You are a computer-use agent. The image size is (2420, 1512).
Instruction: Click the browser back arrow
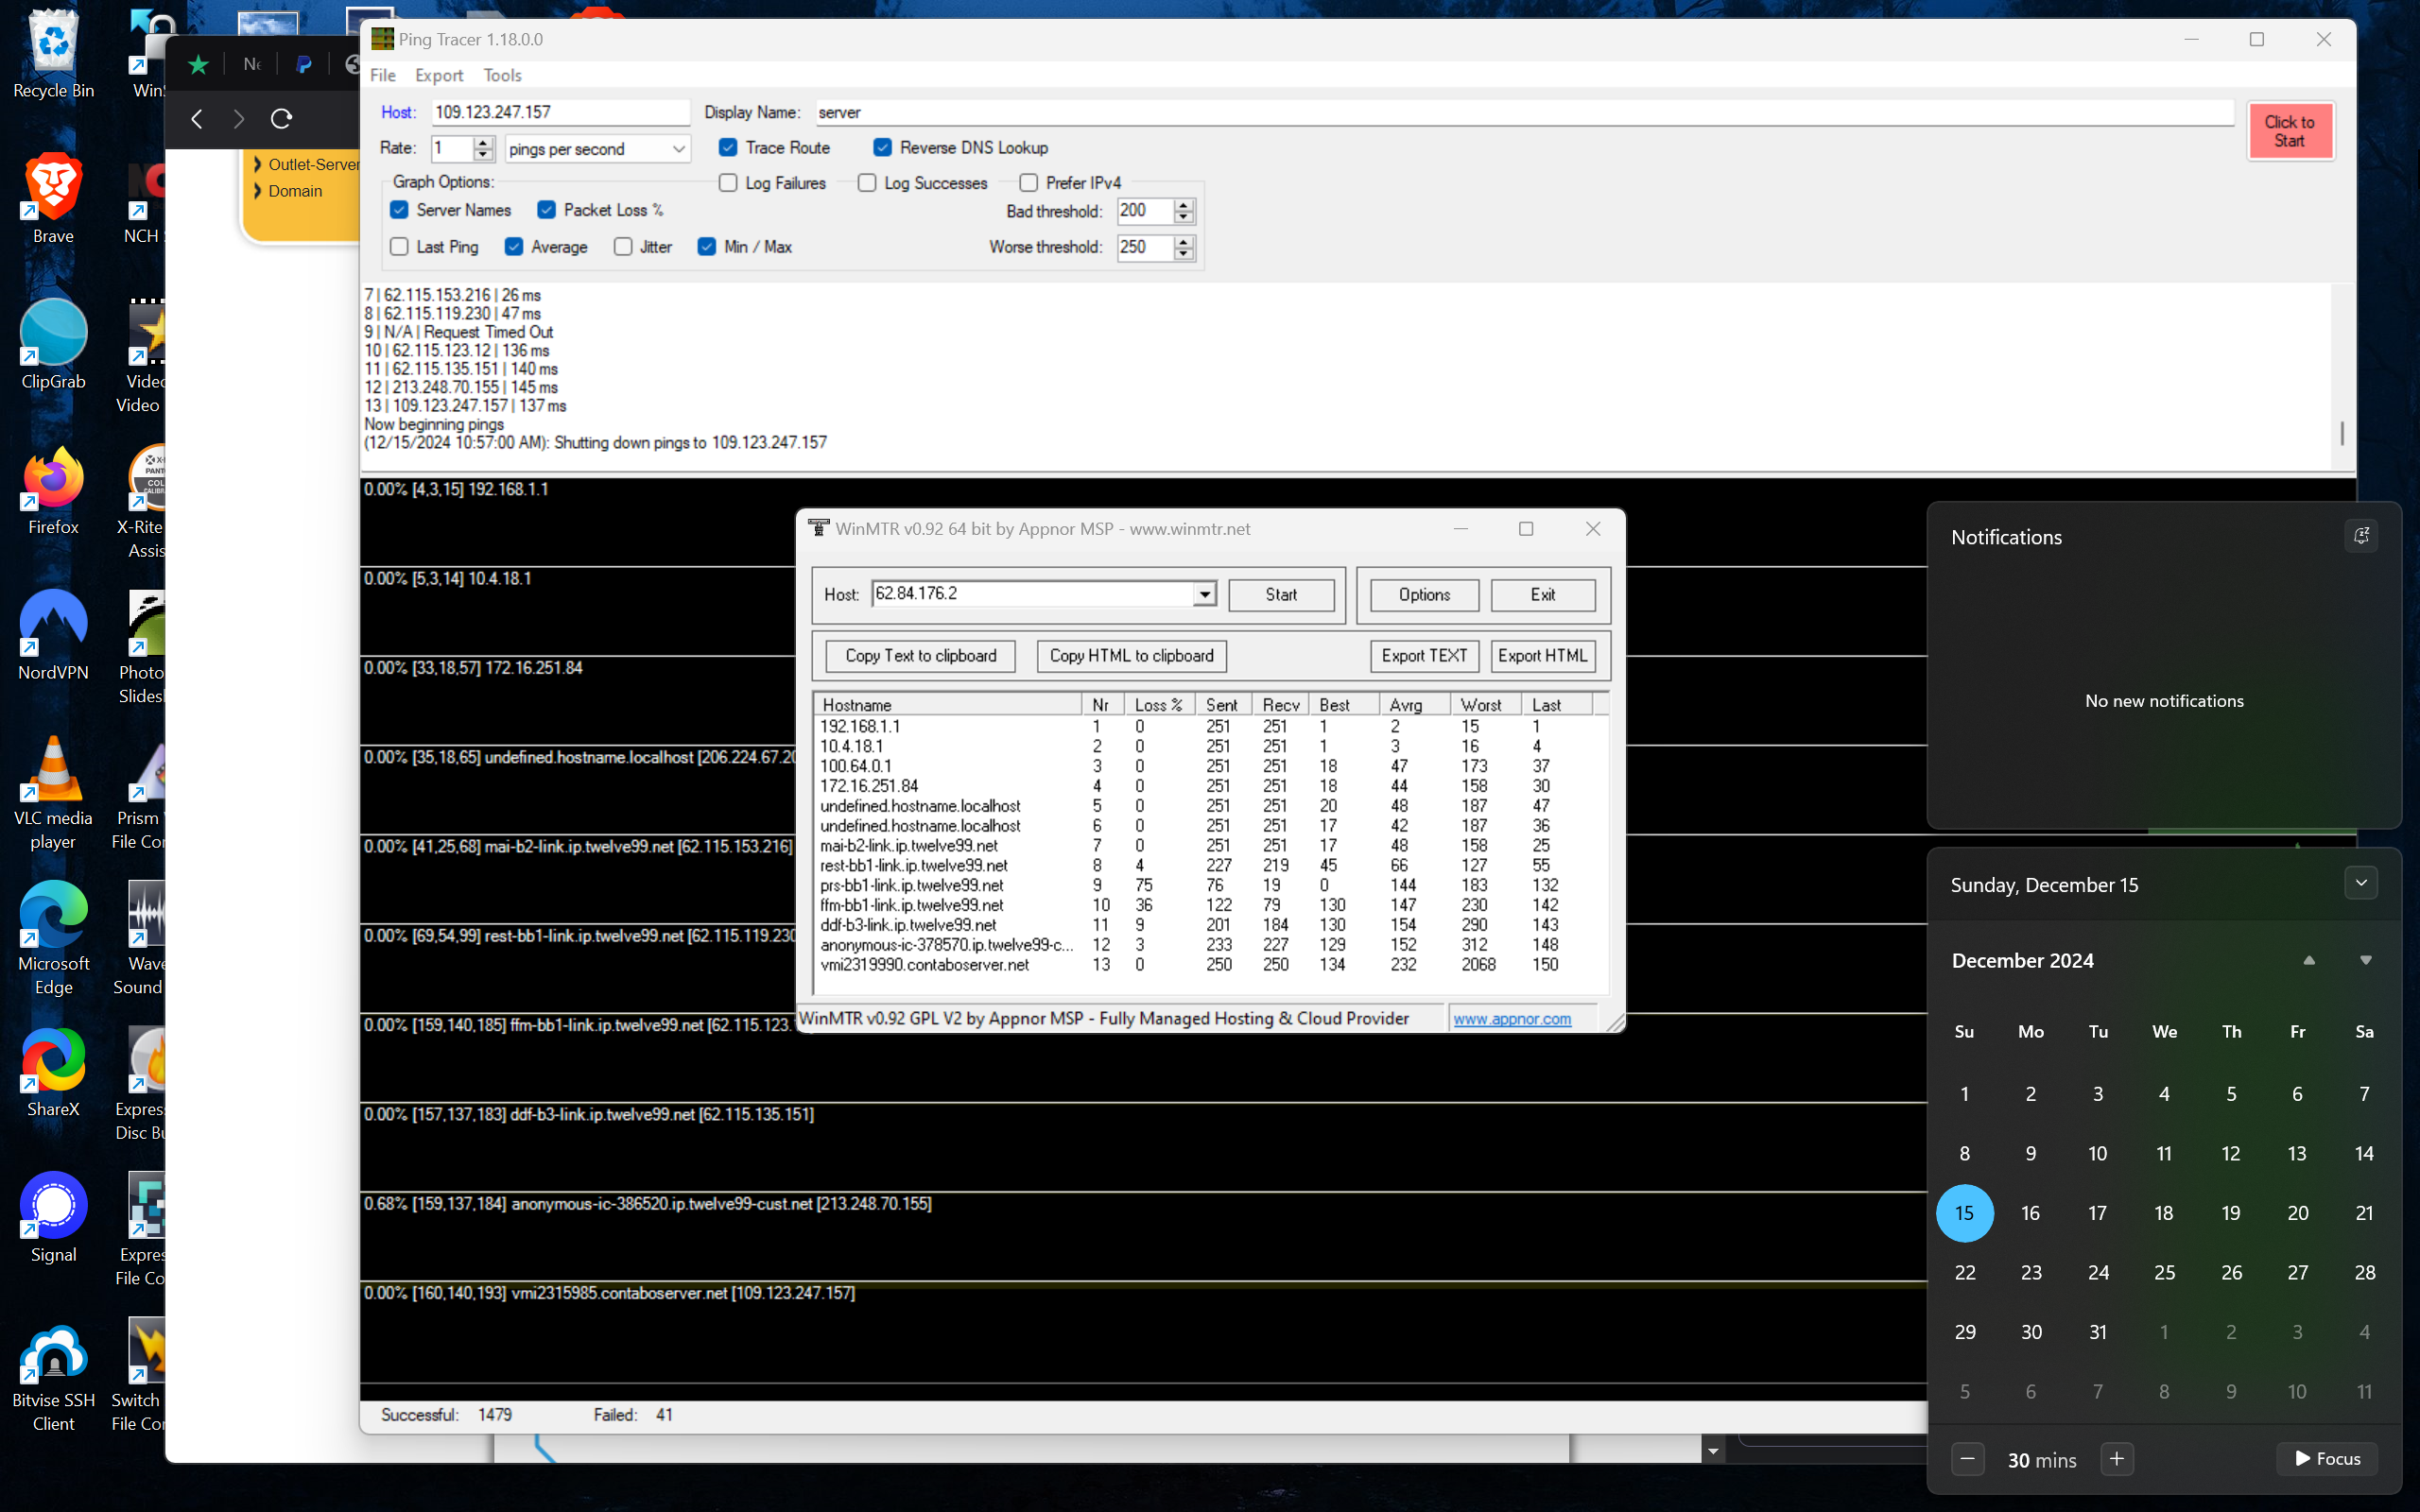[197, 119]
